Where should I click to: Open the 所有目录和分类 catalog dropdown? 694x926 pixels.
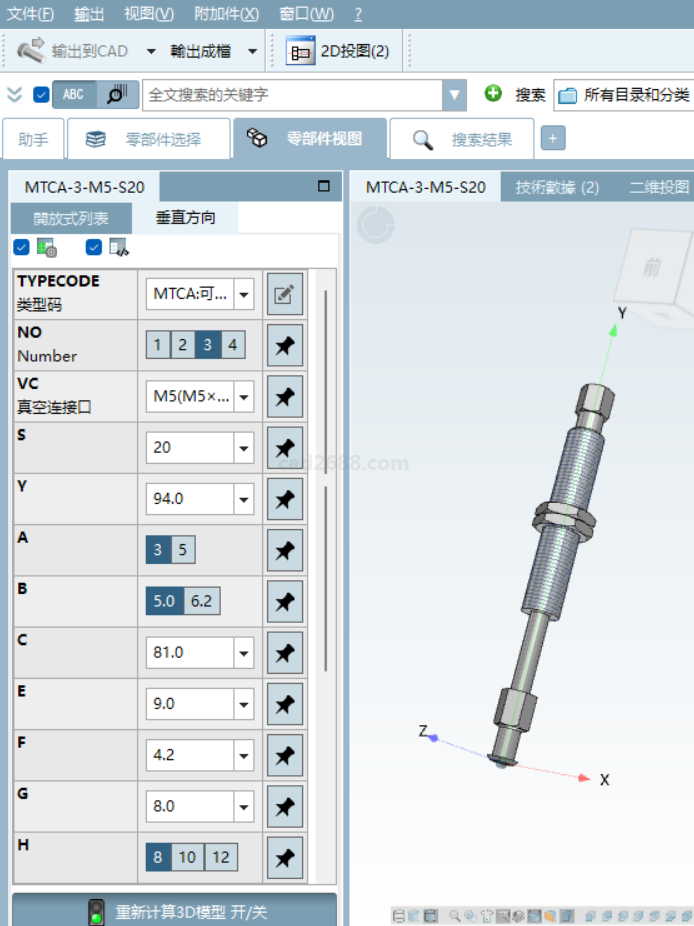pos(623,95)
